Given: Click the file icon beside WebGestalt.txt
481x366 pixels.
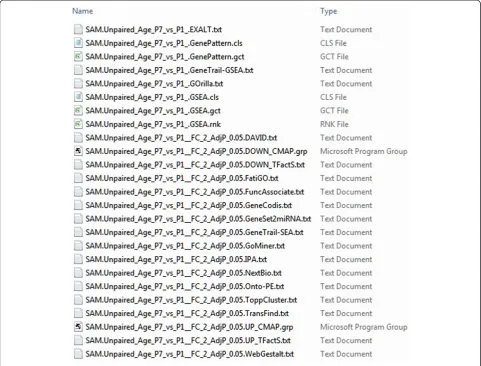Looking at the screenshot, I should [78, 354].
